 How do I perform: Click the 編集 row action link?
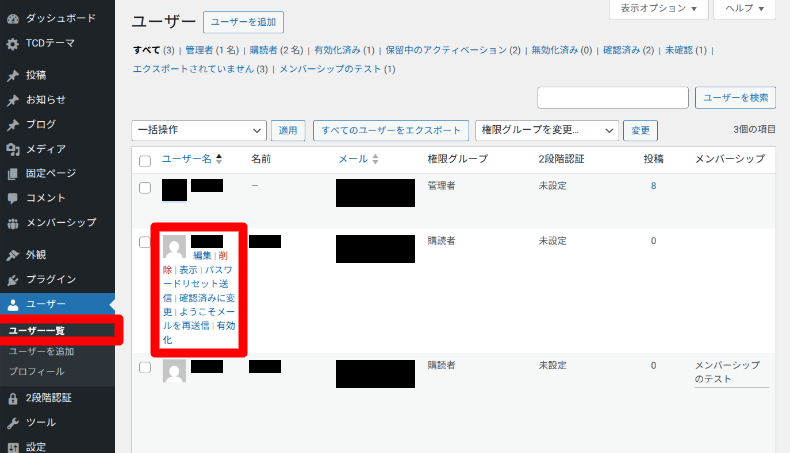202,256
